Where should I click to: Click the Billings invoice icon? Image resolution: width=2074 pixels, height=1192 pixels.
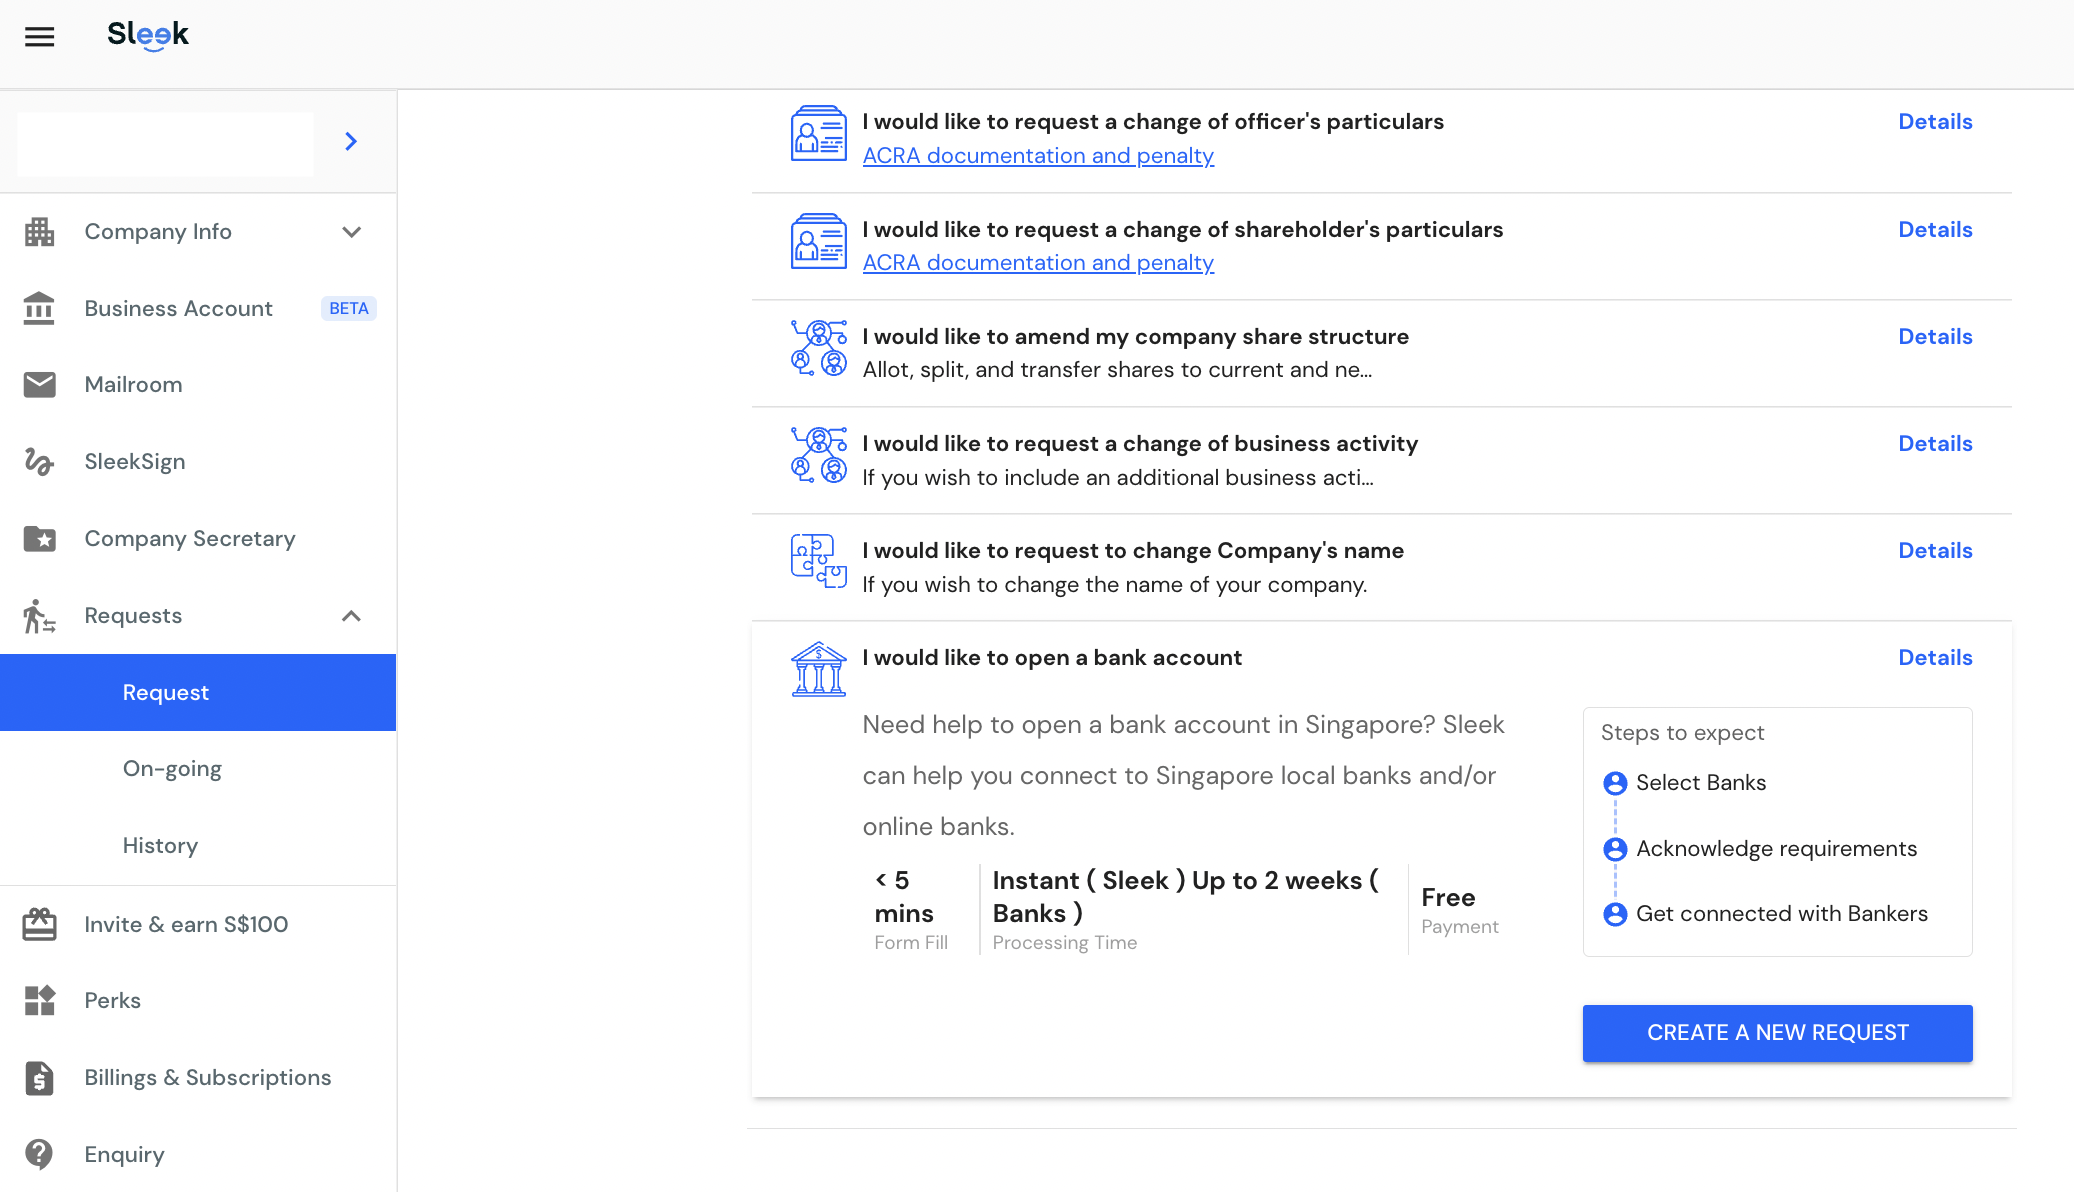point(39,1077)
